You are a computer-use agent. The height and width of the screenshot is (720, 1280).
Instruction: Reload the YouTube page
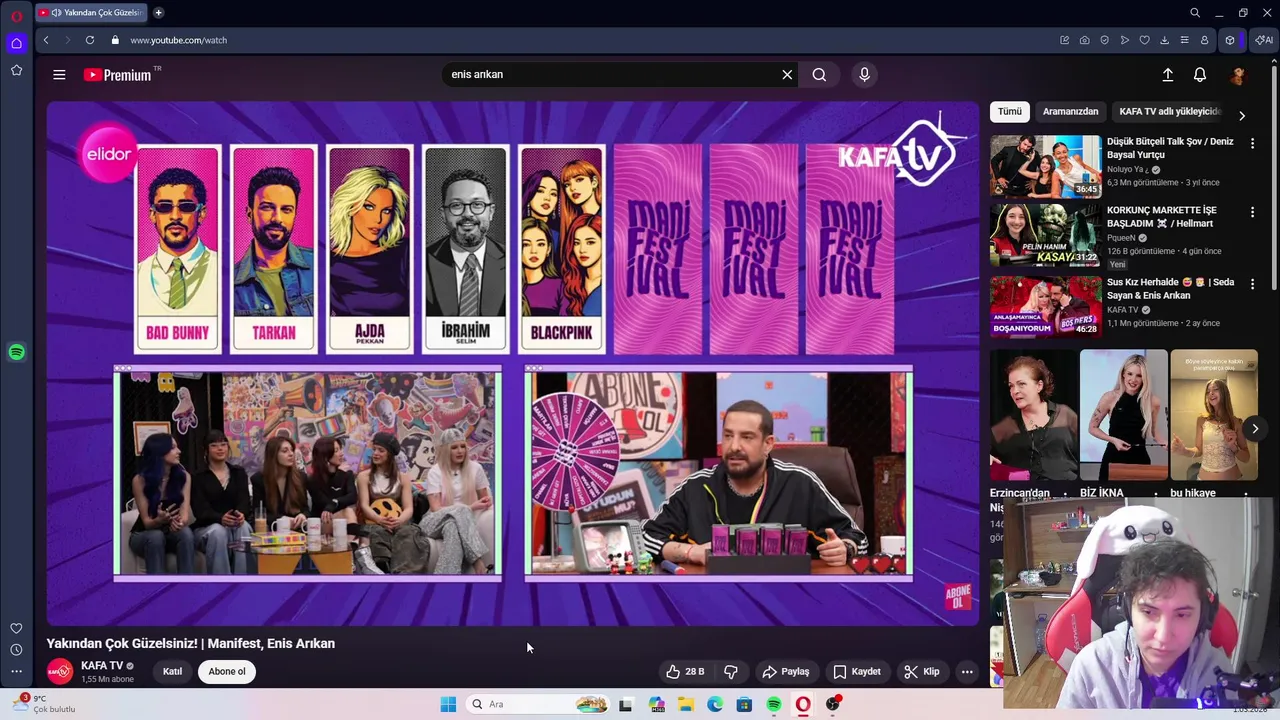(90, 40)
